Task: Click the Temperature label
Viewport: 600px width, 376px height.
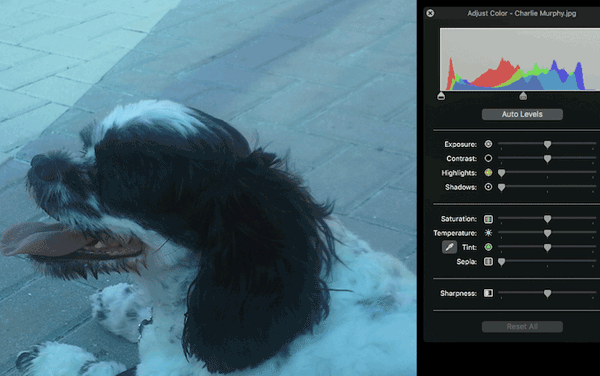Action: pos(455,233)
